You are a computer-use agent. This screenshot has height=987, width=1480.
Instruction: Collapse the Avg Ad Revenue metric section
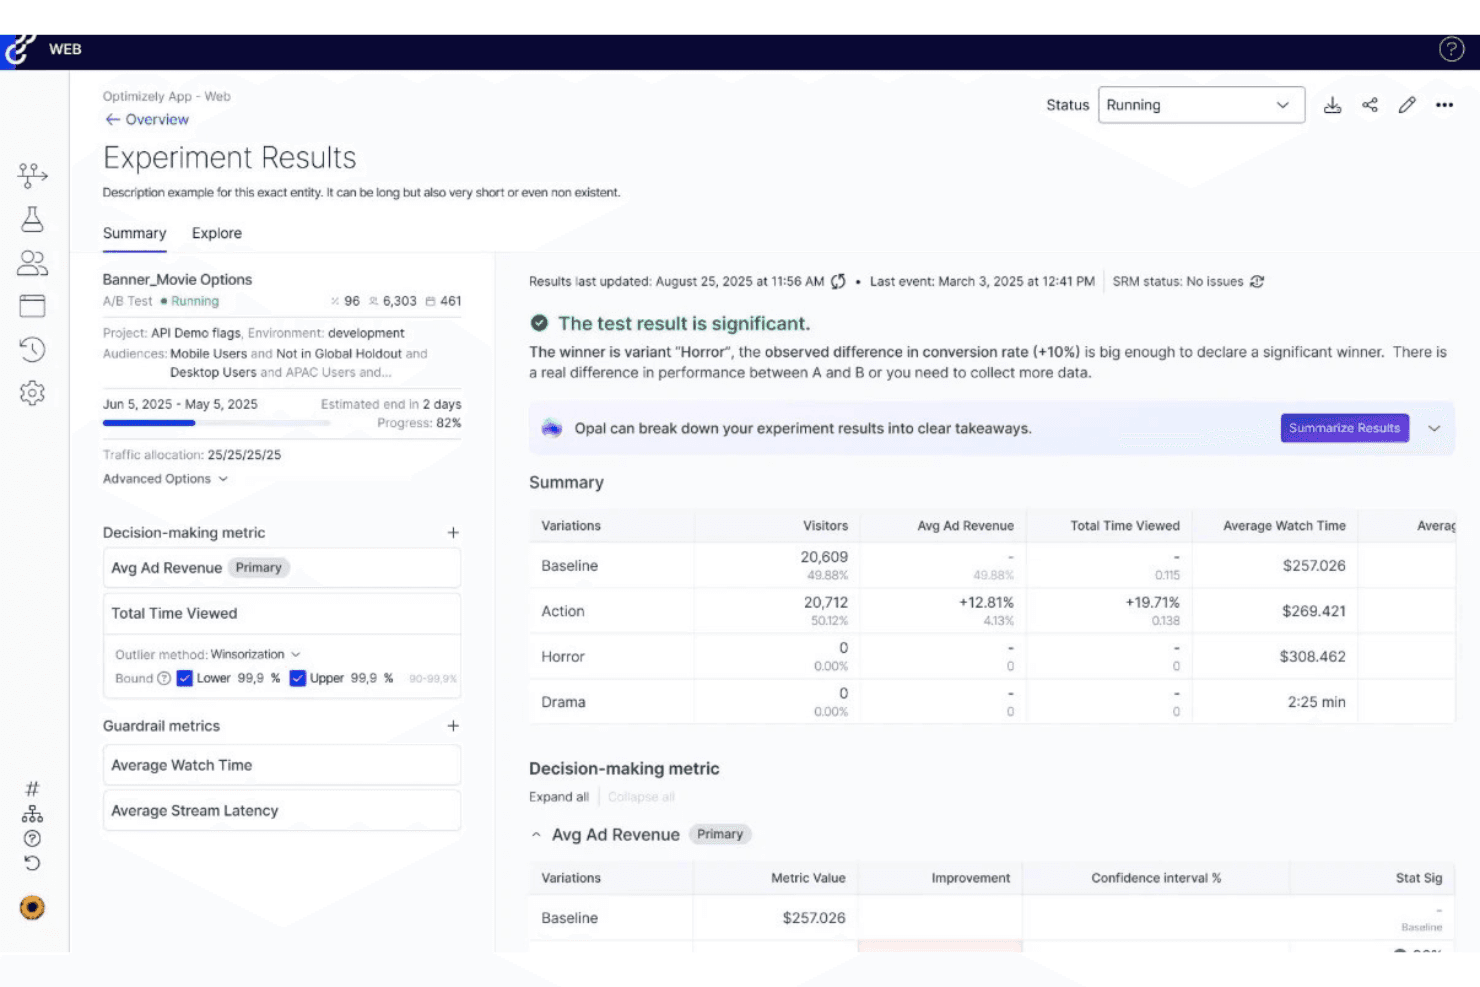tap(536, 835)
